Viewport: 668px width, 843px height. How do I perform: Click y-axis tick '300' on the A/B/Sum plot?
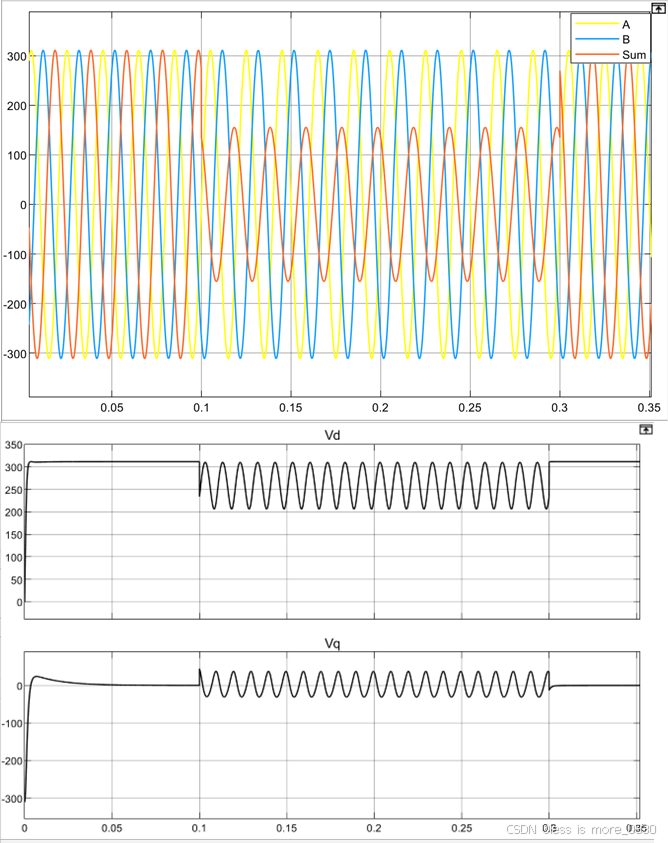tap(17, 56)
